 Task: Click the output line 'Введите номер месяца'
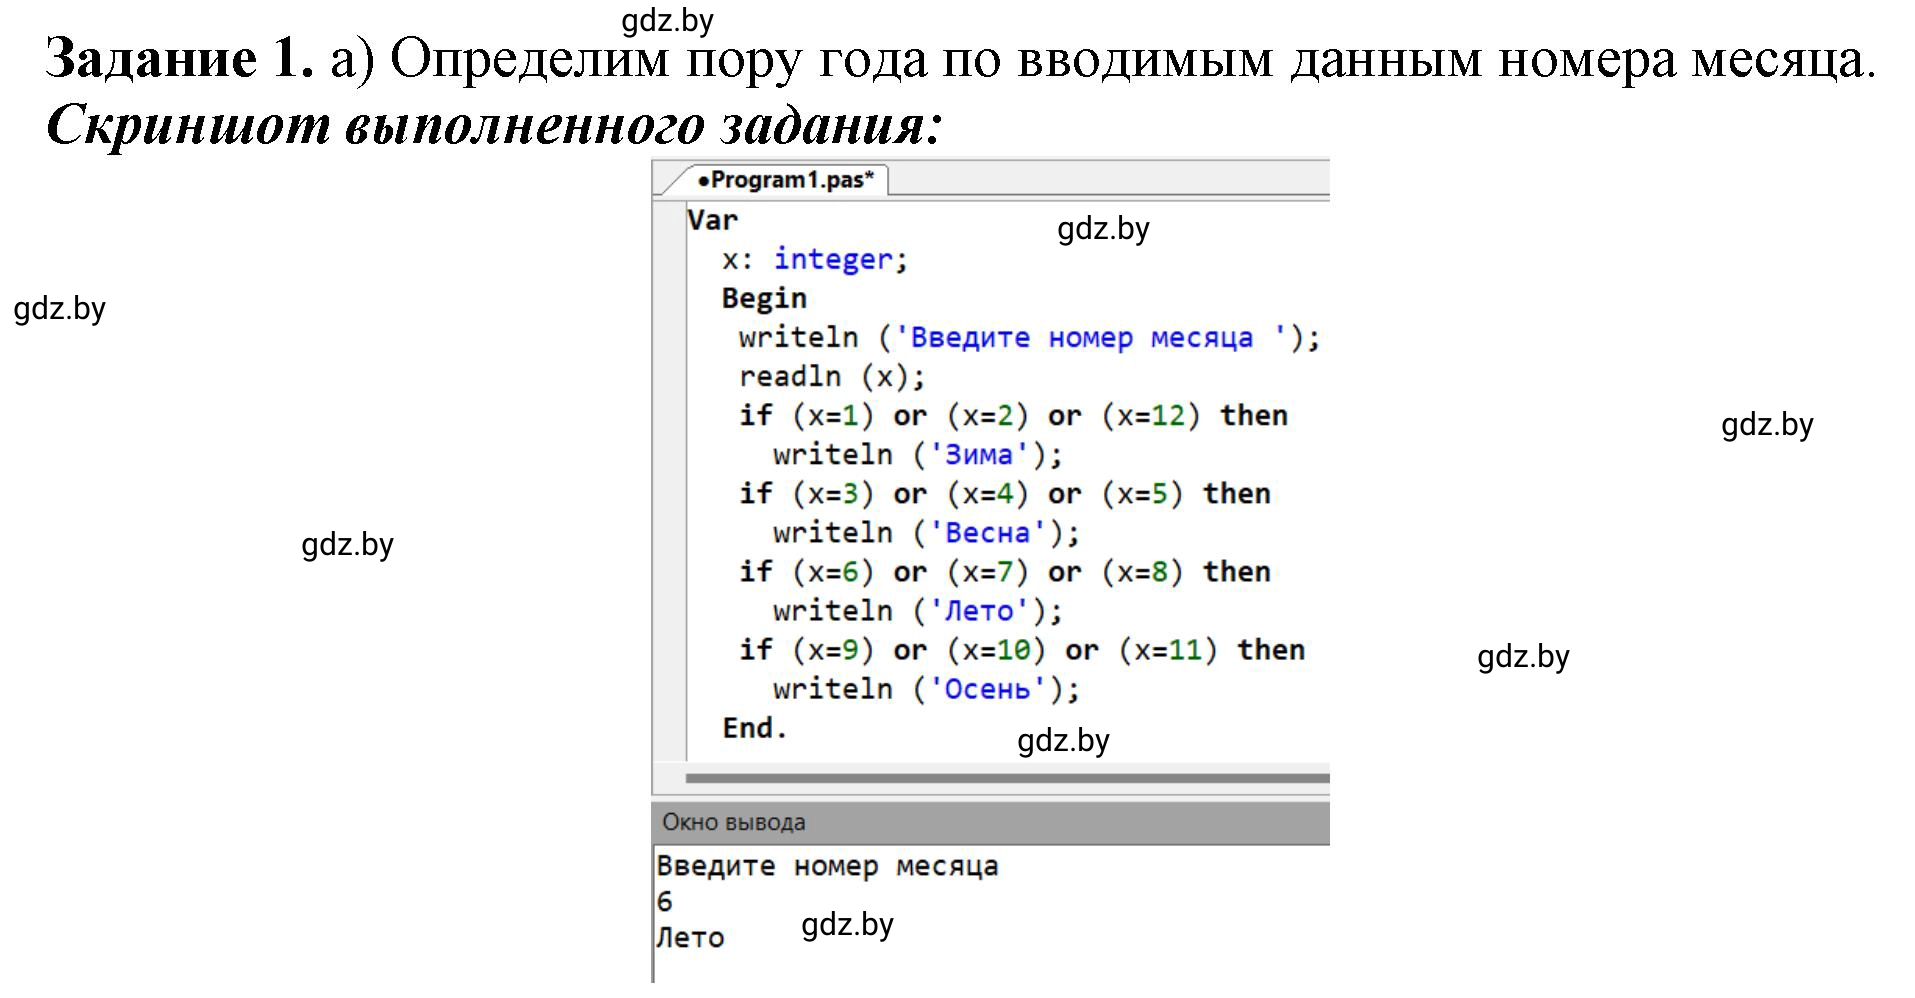click(x=827, y=866)
